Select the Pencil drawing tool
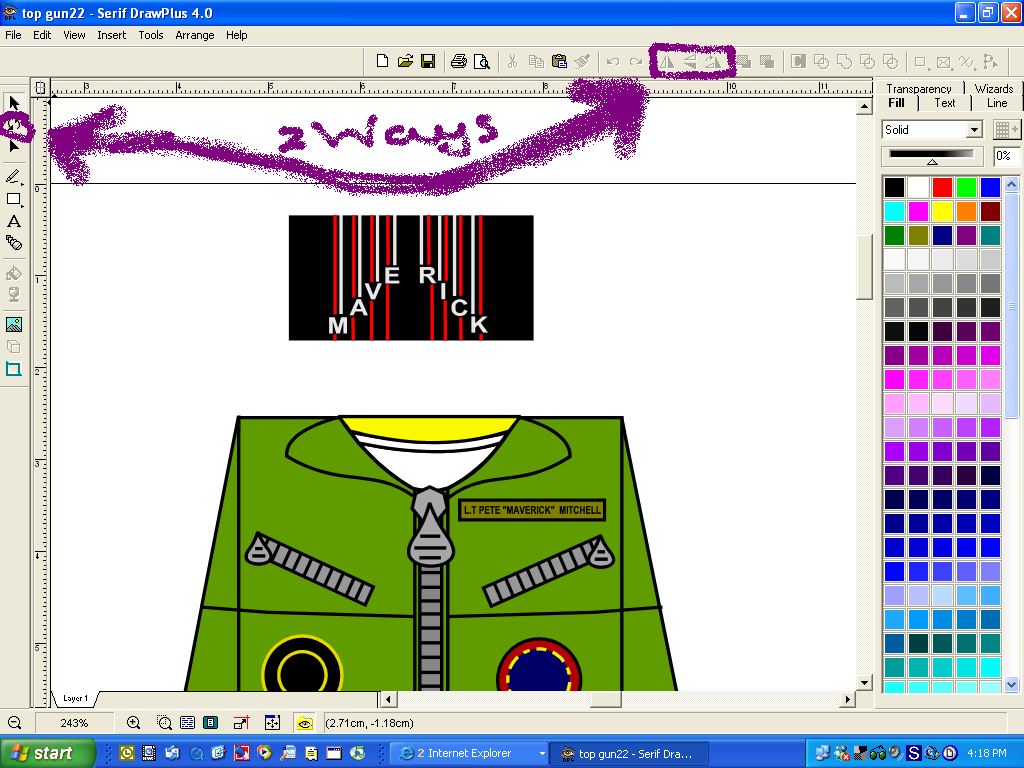This screenshot has height=768, width=1024. [x=13, y=176]
